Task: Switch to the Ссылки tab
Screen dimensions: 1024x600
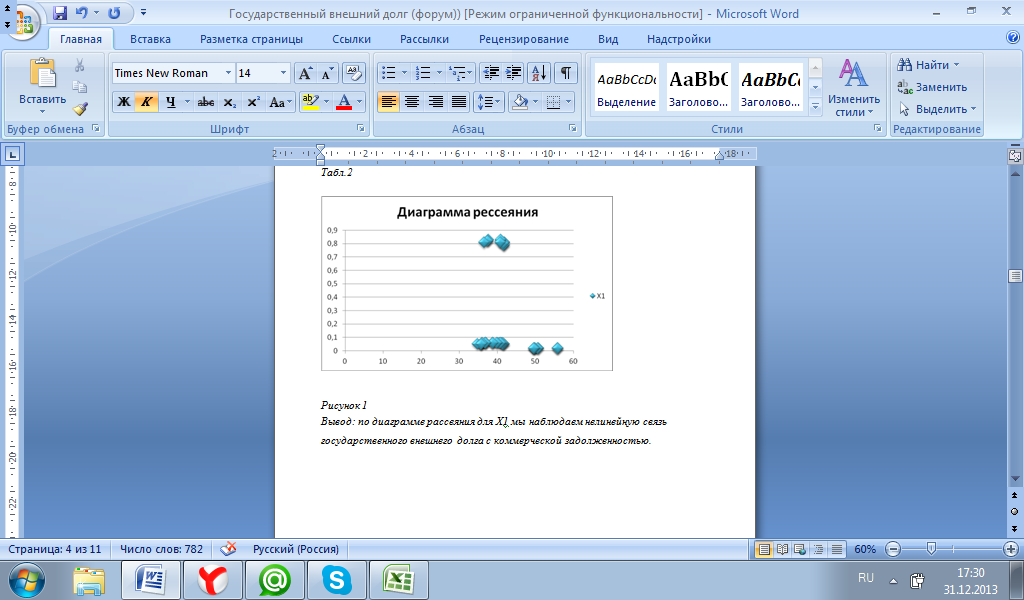Action: point(351,39)
